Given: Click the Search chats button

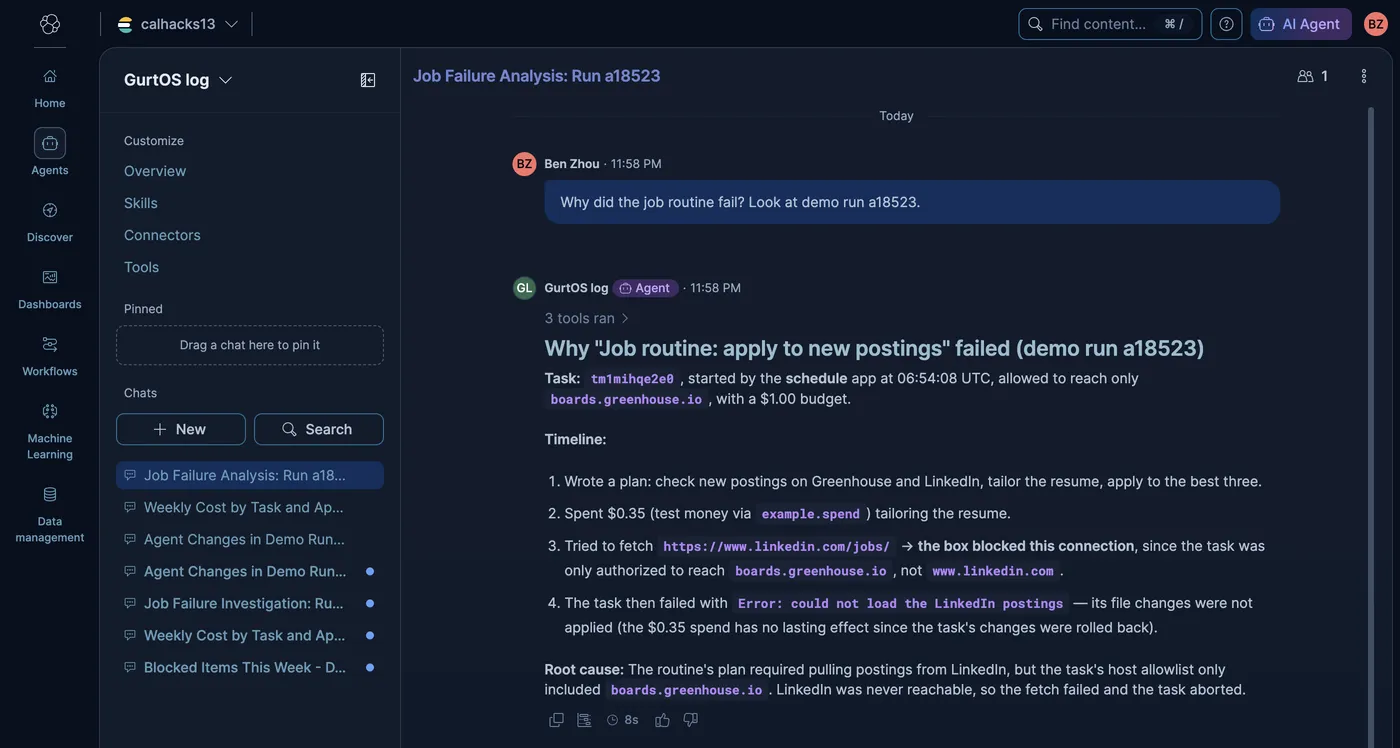Looking at the screenshot, I should [319, 429].
